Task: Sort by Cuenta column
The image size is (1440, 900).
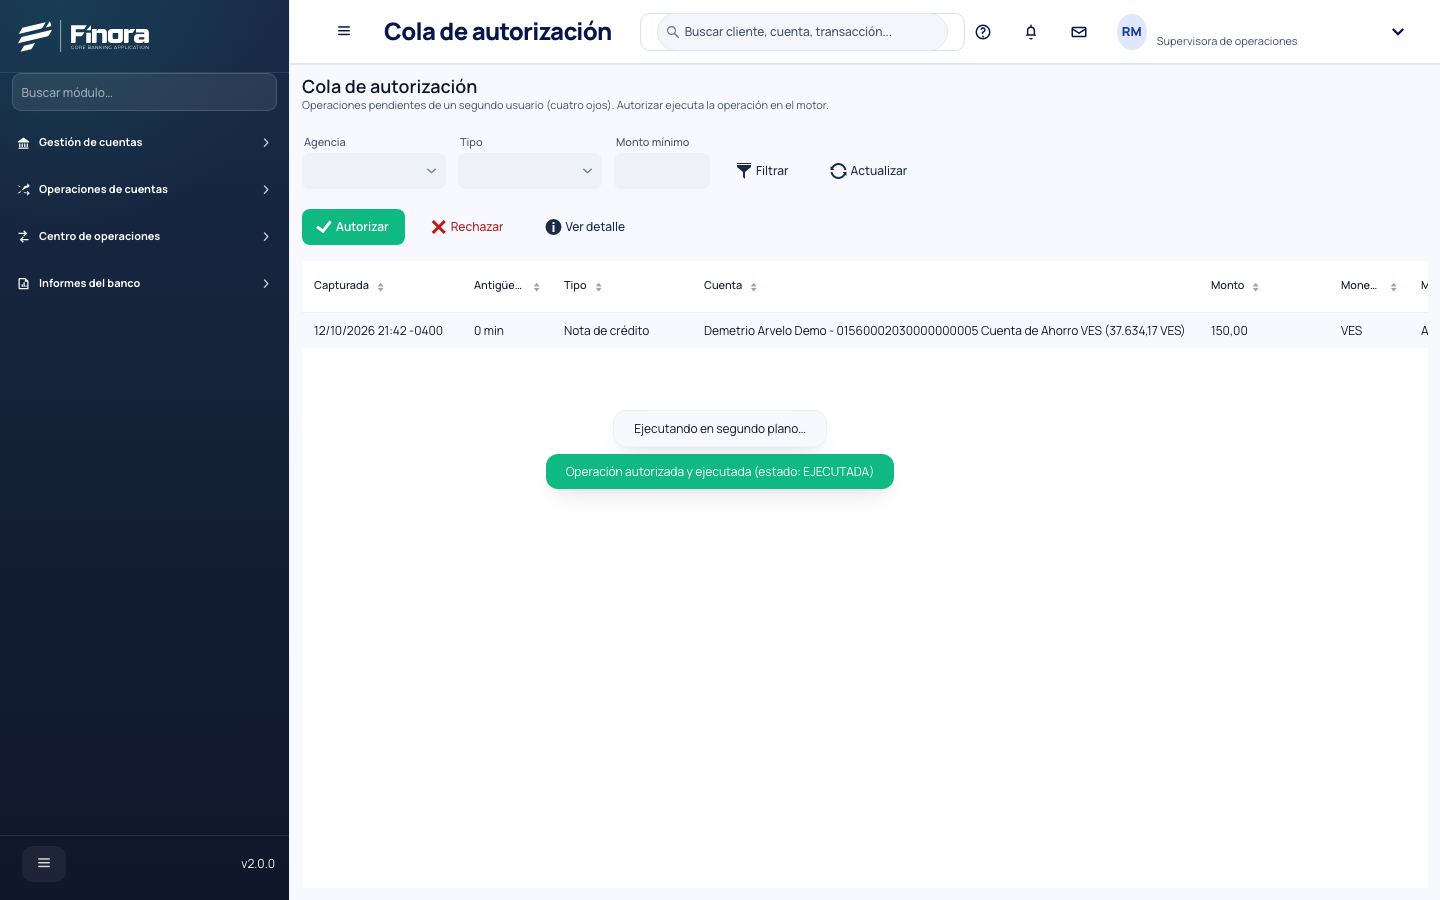Action: [x=753, y=287]
